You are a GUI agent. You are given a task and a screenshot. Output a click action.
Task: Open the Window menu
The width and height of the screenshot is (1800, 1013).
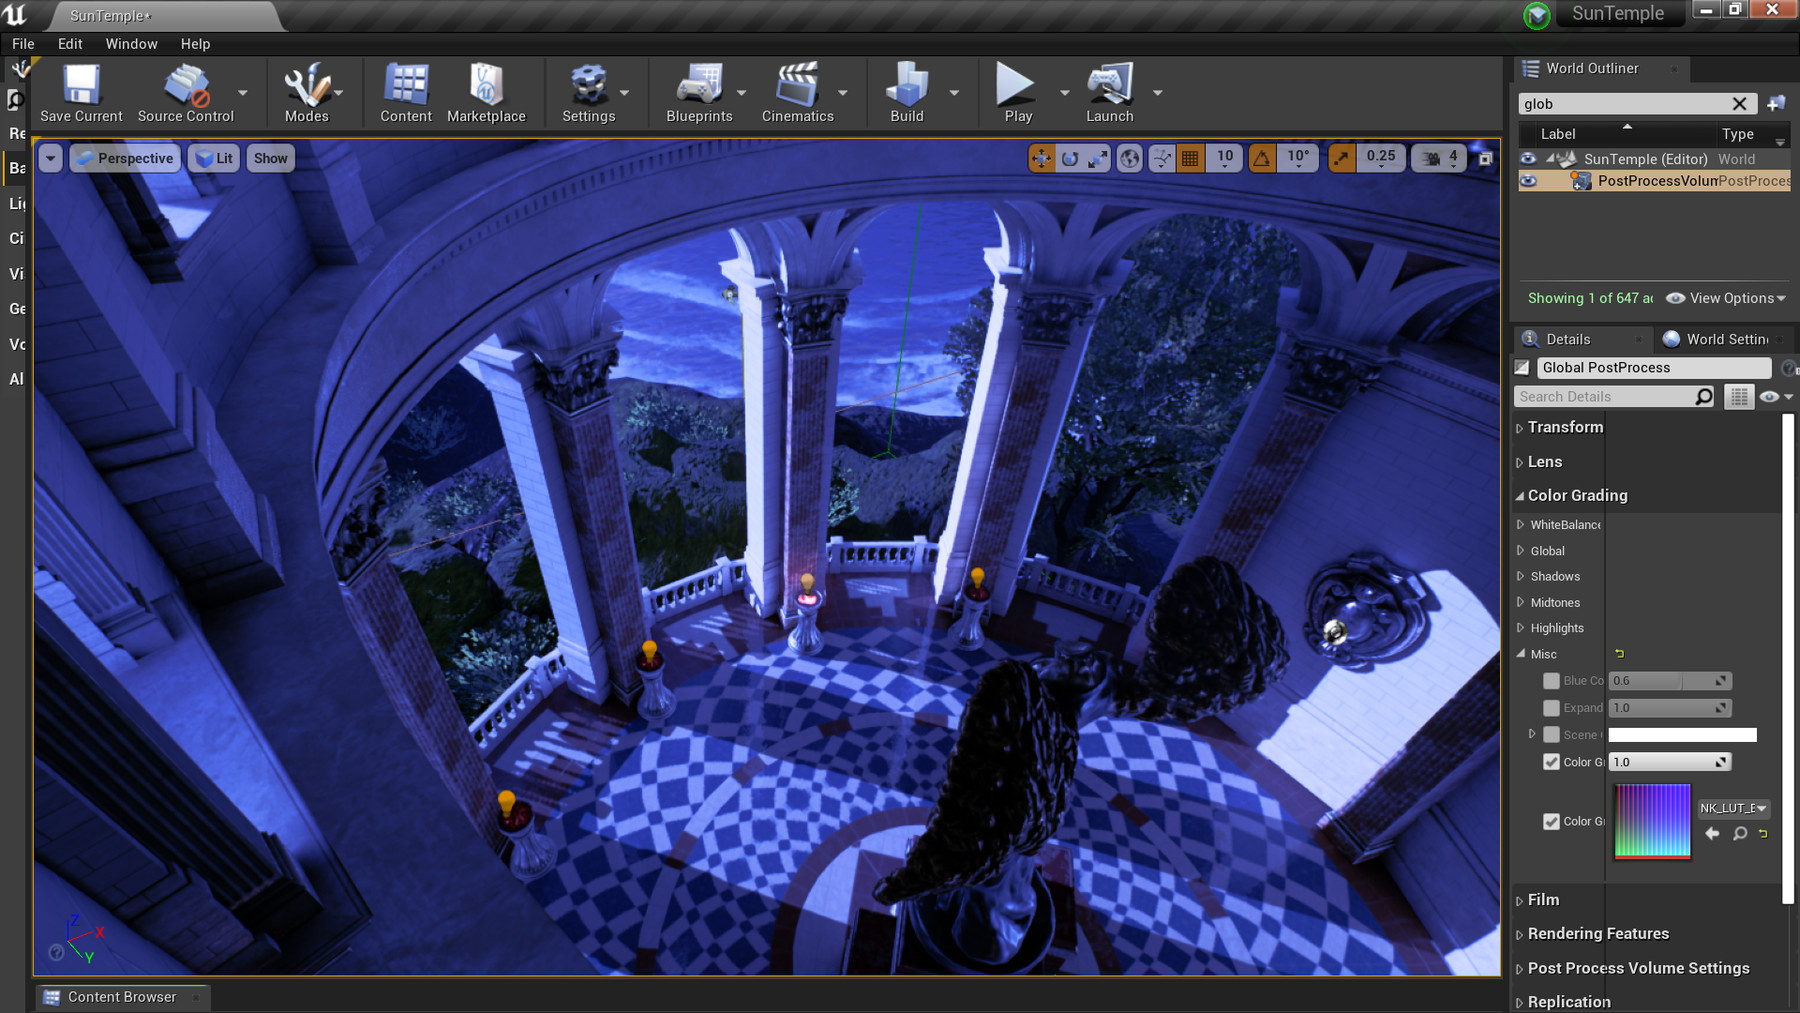(x=131, y=43)
